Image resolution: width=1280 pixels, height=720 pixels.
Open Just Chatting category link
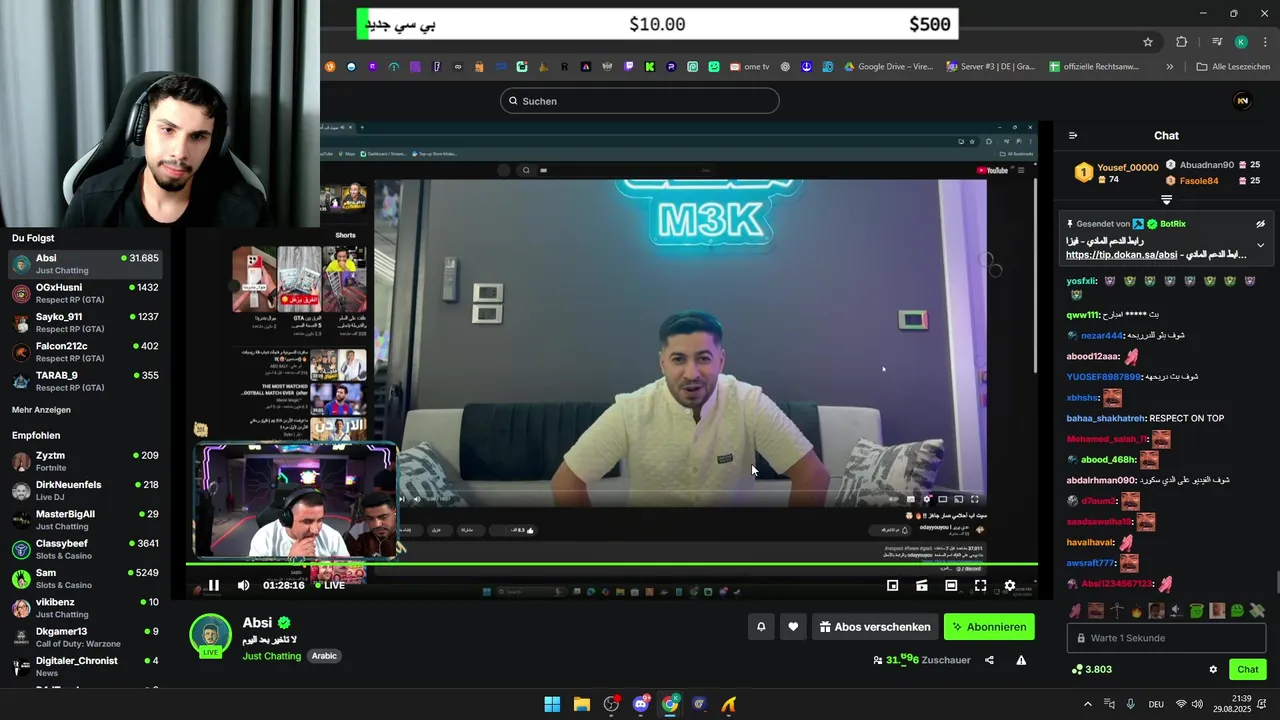pos(272,656)
